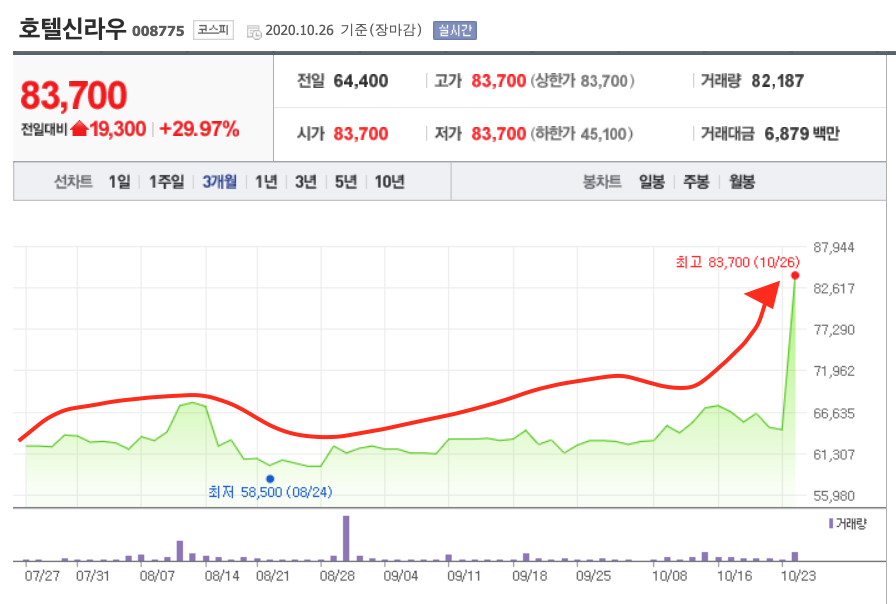Click the 10/23 date label on the x-axis
The height and width of the screenshot is (604, 896).
tap(798, 575)
